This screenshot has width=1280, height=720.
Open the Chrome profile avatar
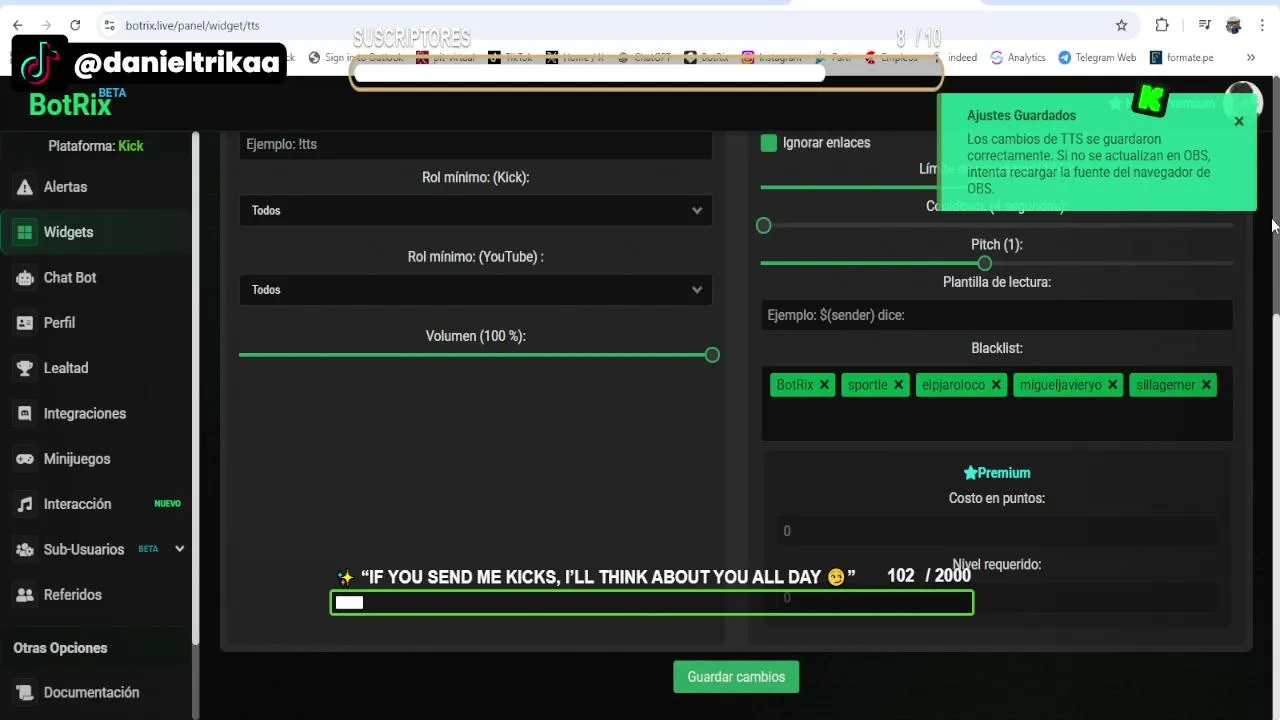click(x=1233, y=25)
